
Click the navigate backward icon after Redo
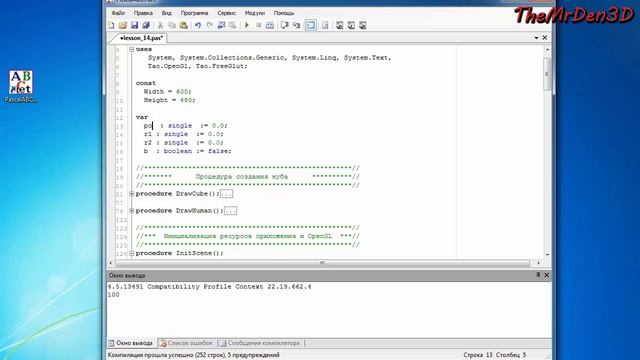[x=221, y=25]
